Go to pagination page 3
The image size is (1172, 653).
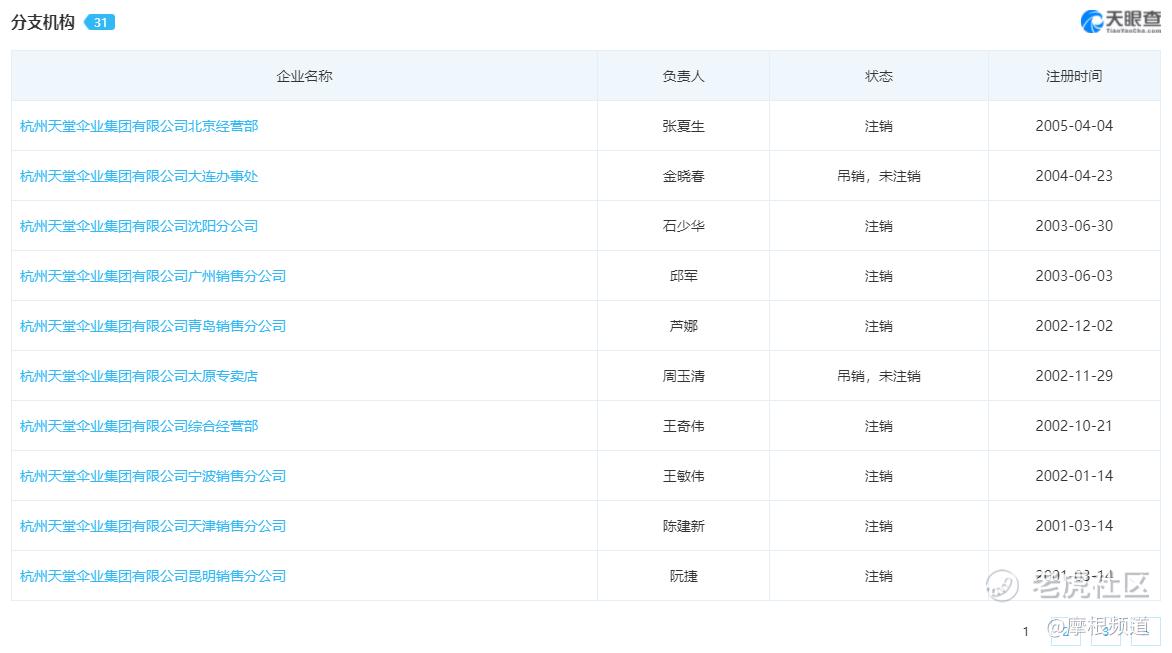1105,631
